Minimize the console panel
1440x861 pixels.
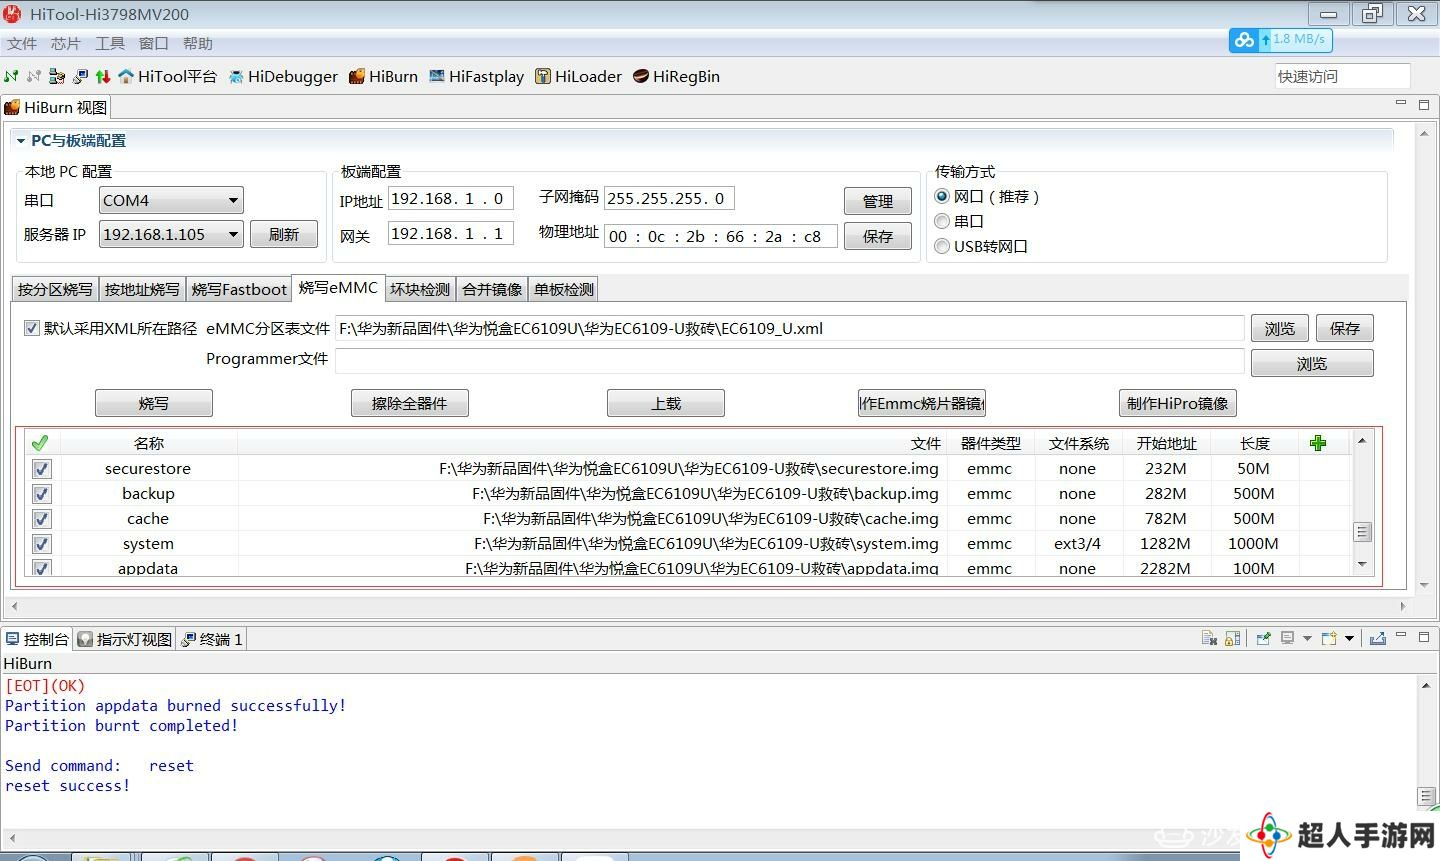(1401, 636)
